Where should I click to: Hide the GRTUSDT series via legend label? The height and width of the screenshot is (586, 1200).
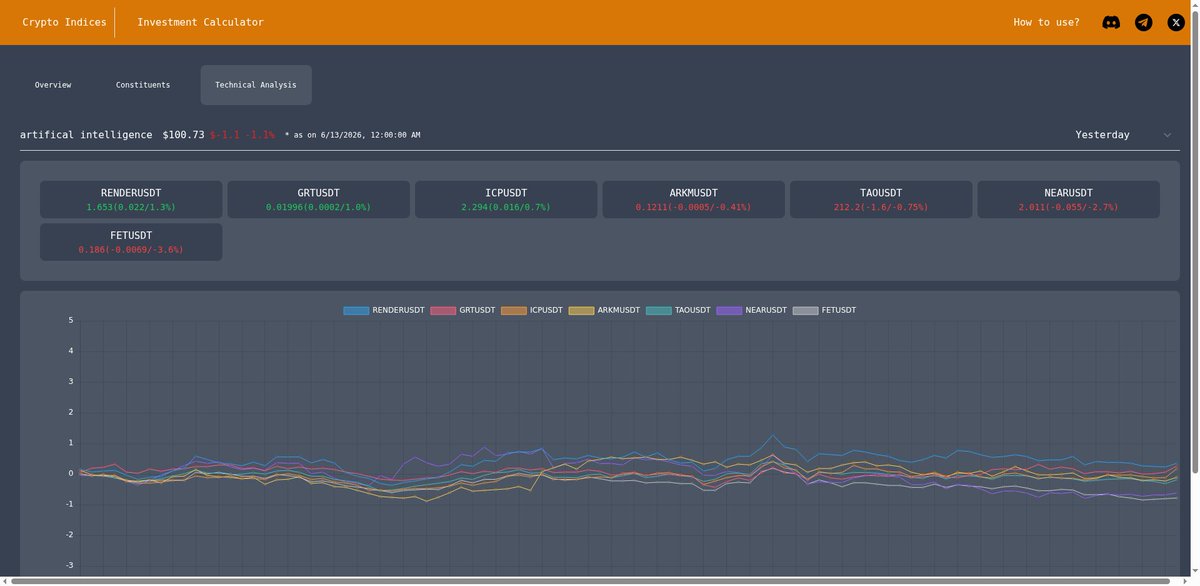pos(477,311)
